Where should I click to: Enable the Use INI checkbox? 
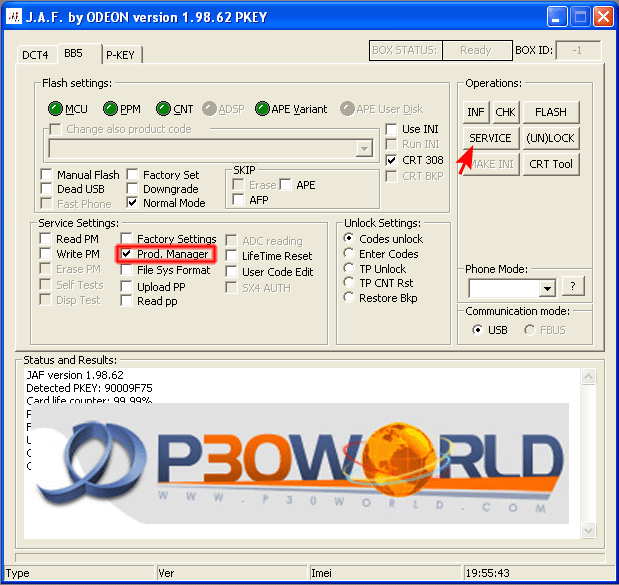391,129
